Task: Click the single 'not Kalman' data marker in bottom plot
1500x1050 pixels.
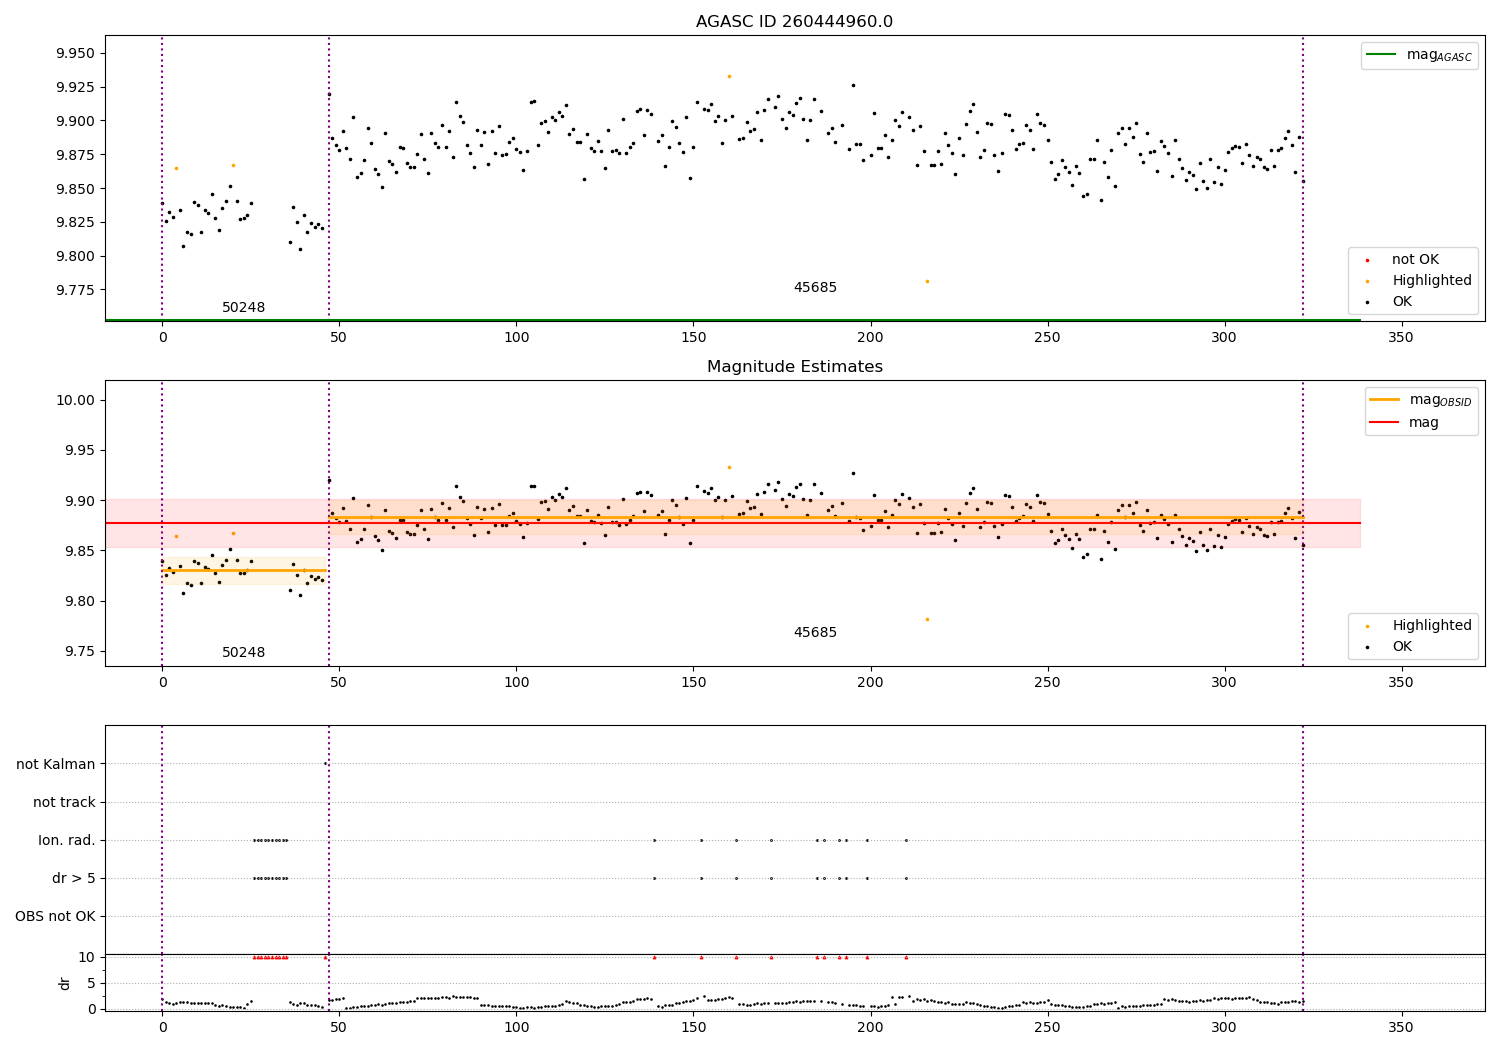Action: [x=325, y=764]
